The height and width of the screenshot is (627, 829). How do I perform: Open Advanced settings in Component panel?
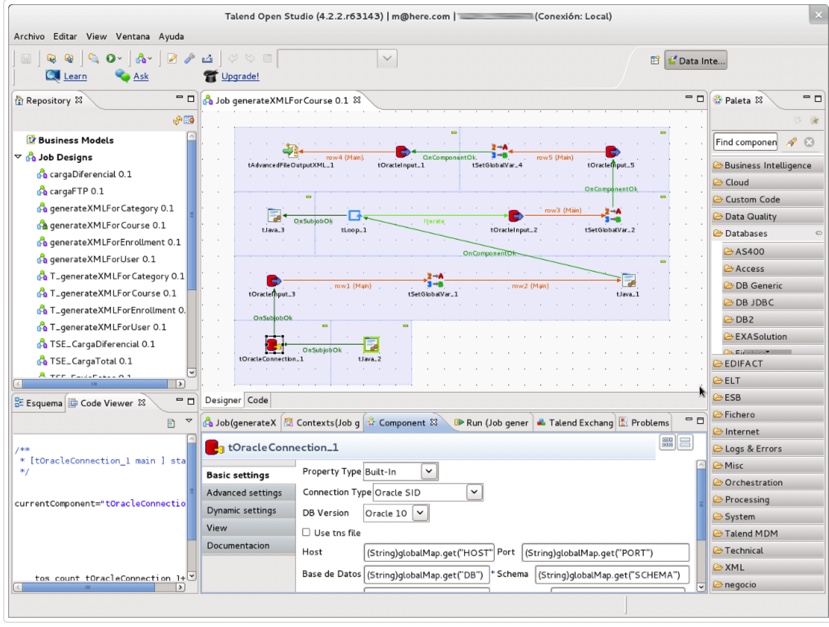click(x=248, y=493)
